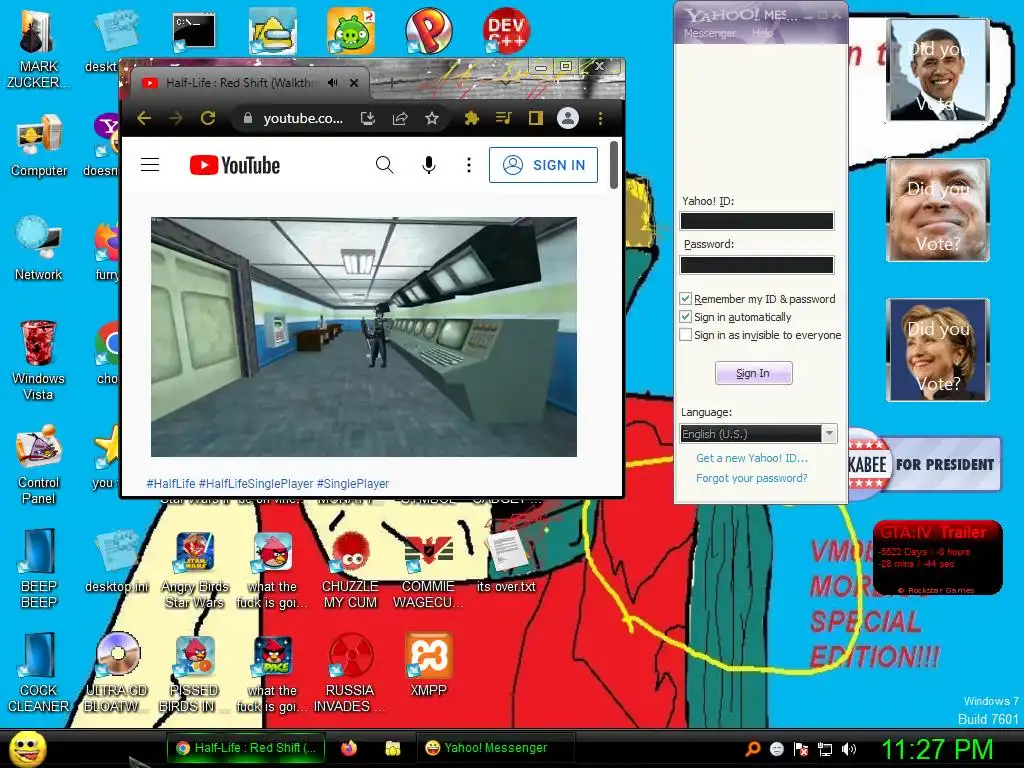Open the Network desktop icon

[x=39, y=249]
